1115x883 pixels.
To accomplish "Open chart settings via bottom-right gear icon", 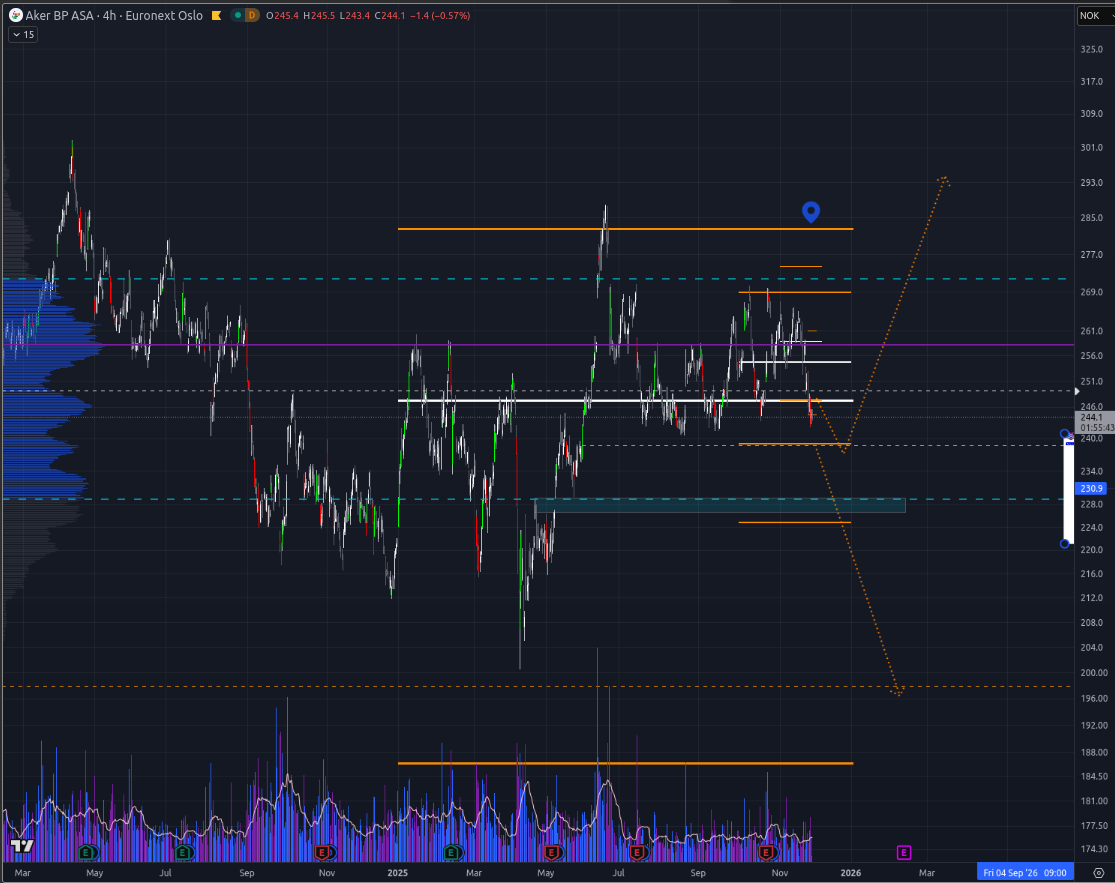I will click(1098, 873).
